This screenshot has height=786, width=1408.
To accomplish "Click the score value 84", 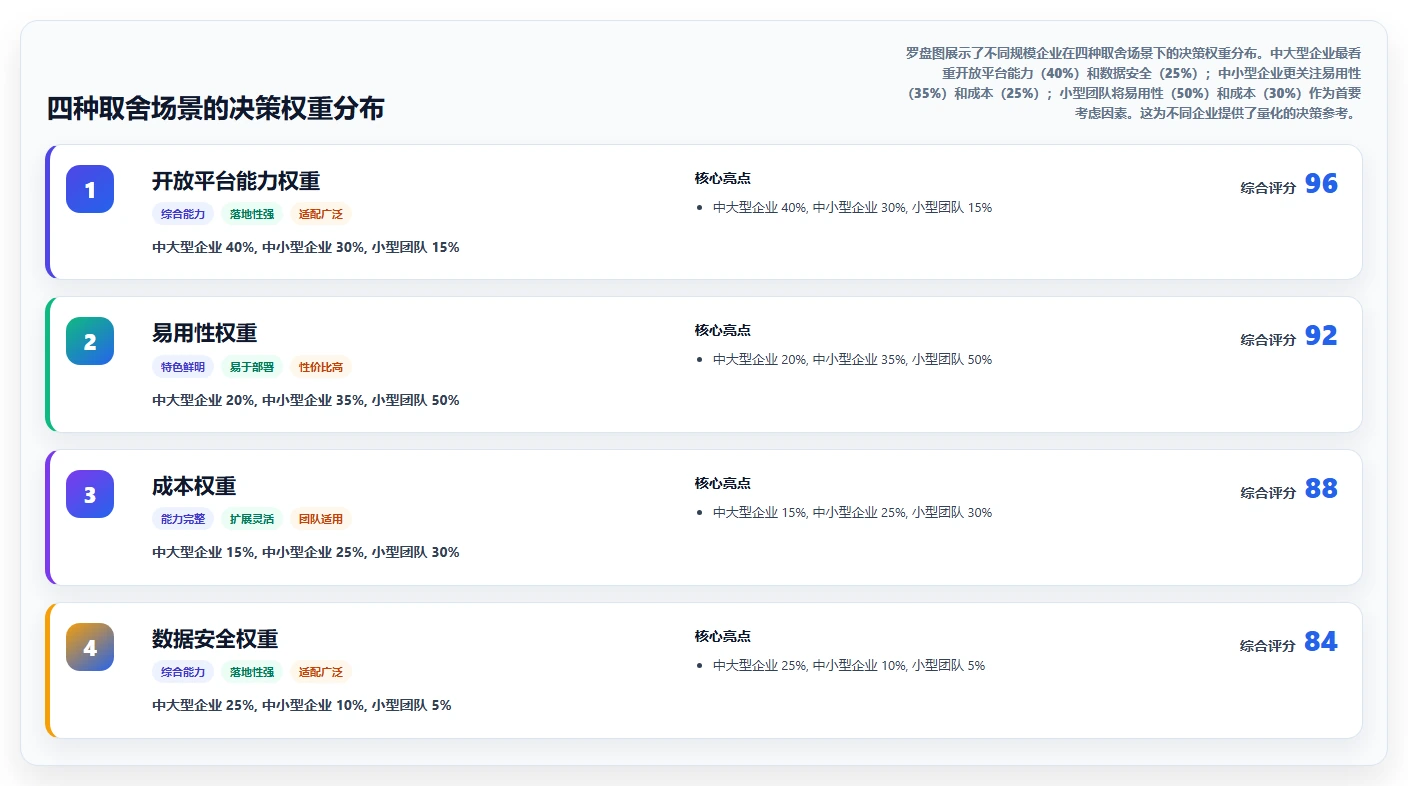I will point(1321,642).
